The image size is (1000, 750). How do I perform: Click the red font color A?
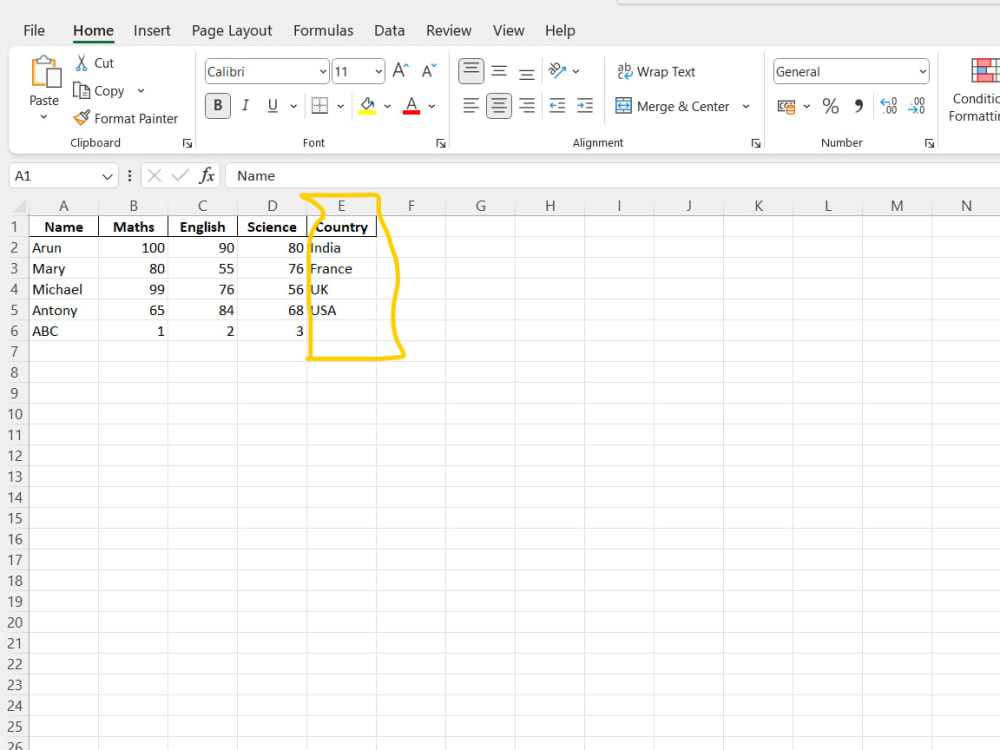coord(411,105)
